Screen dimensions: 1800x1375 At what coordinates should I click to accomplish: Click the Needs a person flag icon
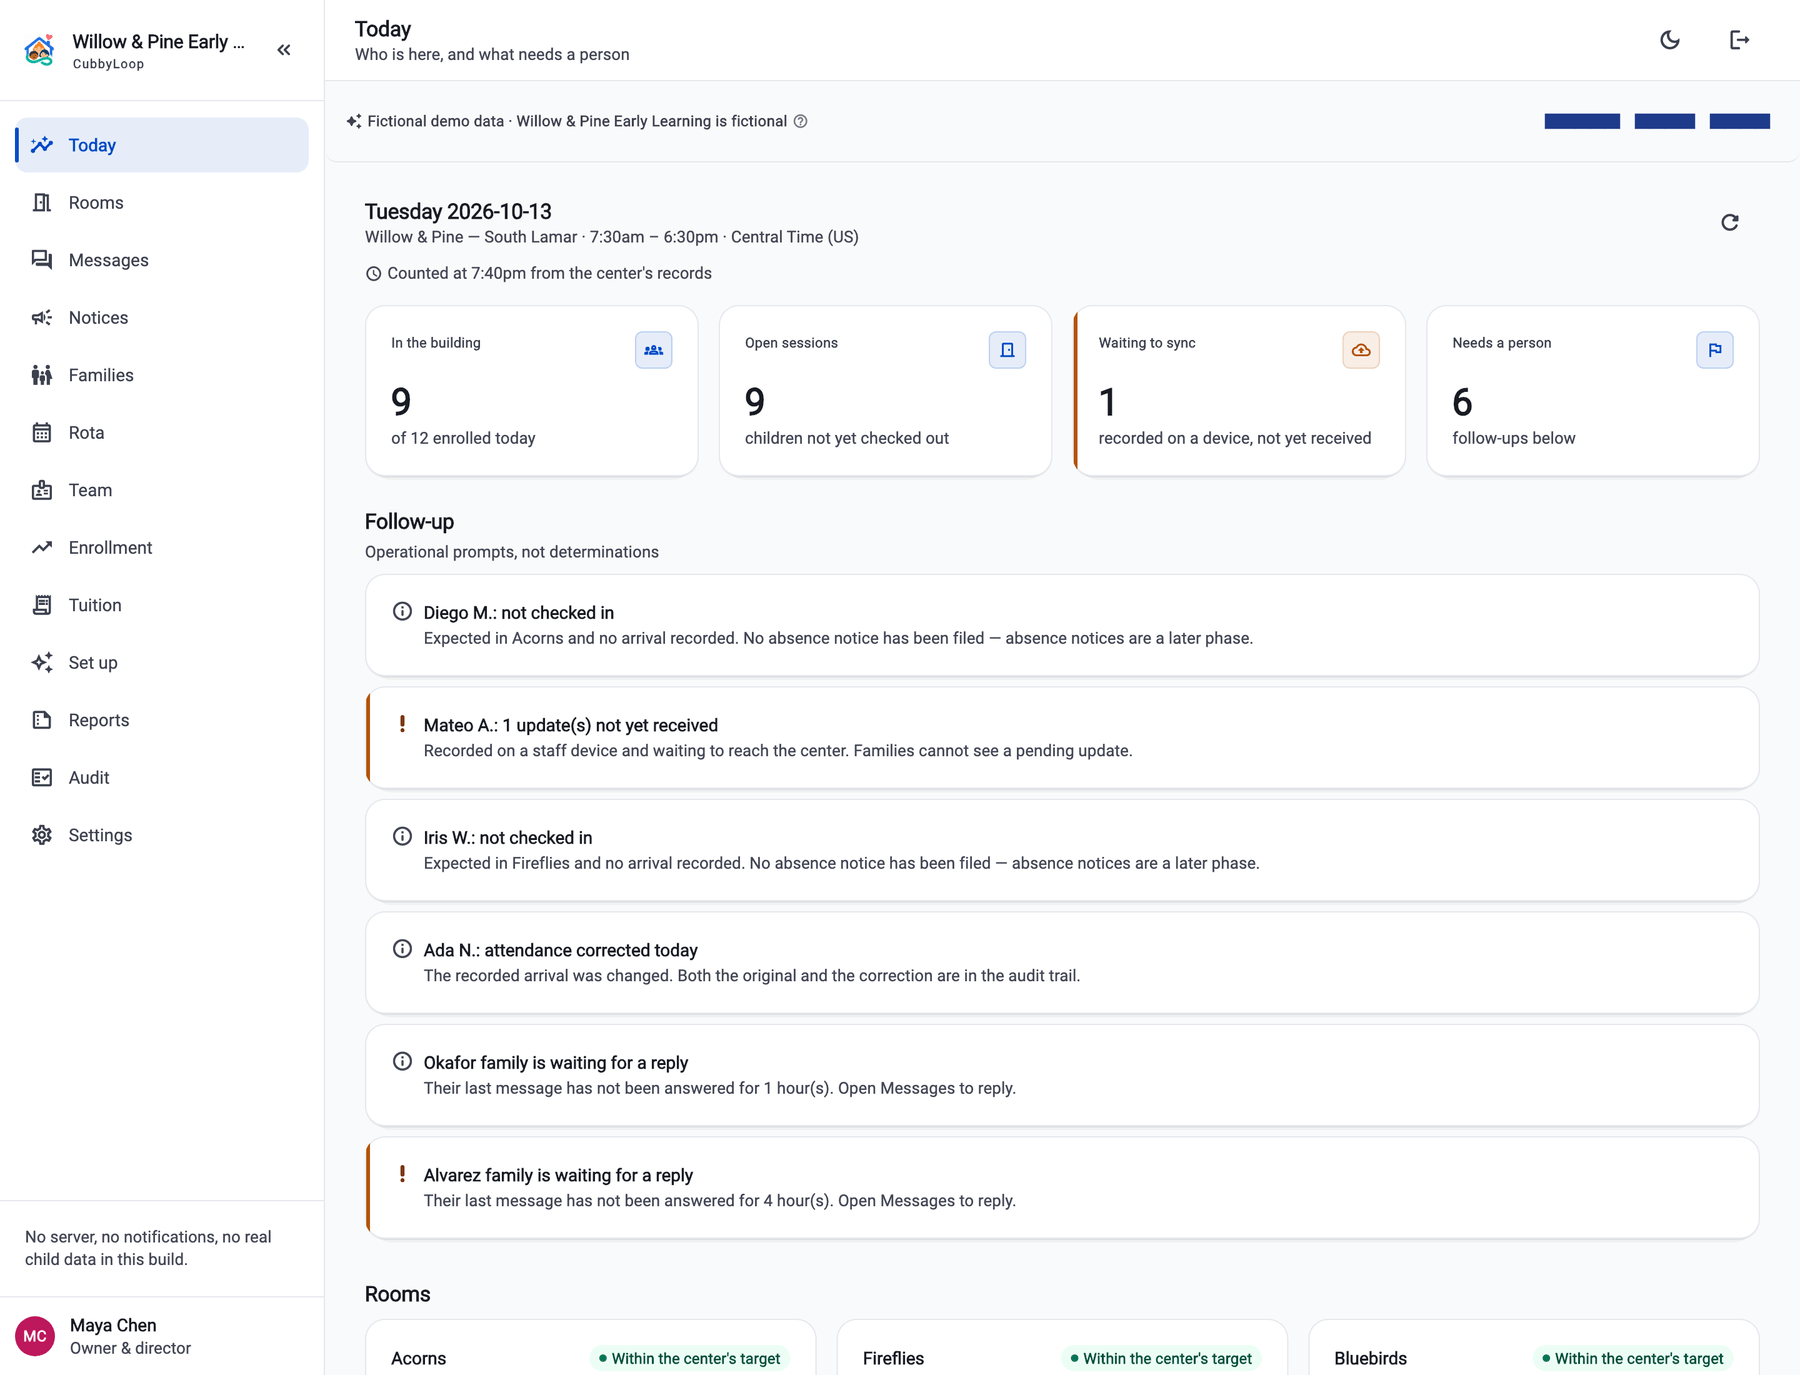[x=1715, y=350]
